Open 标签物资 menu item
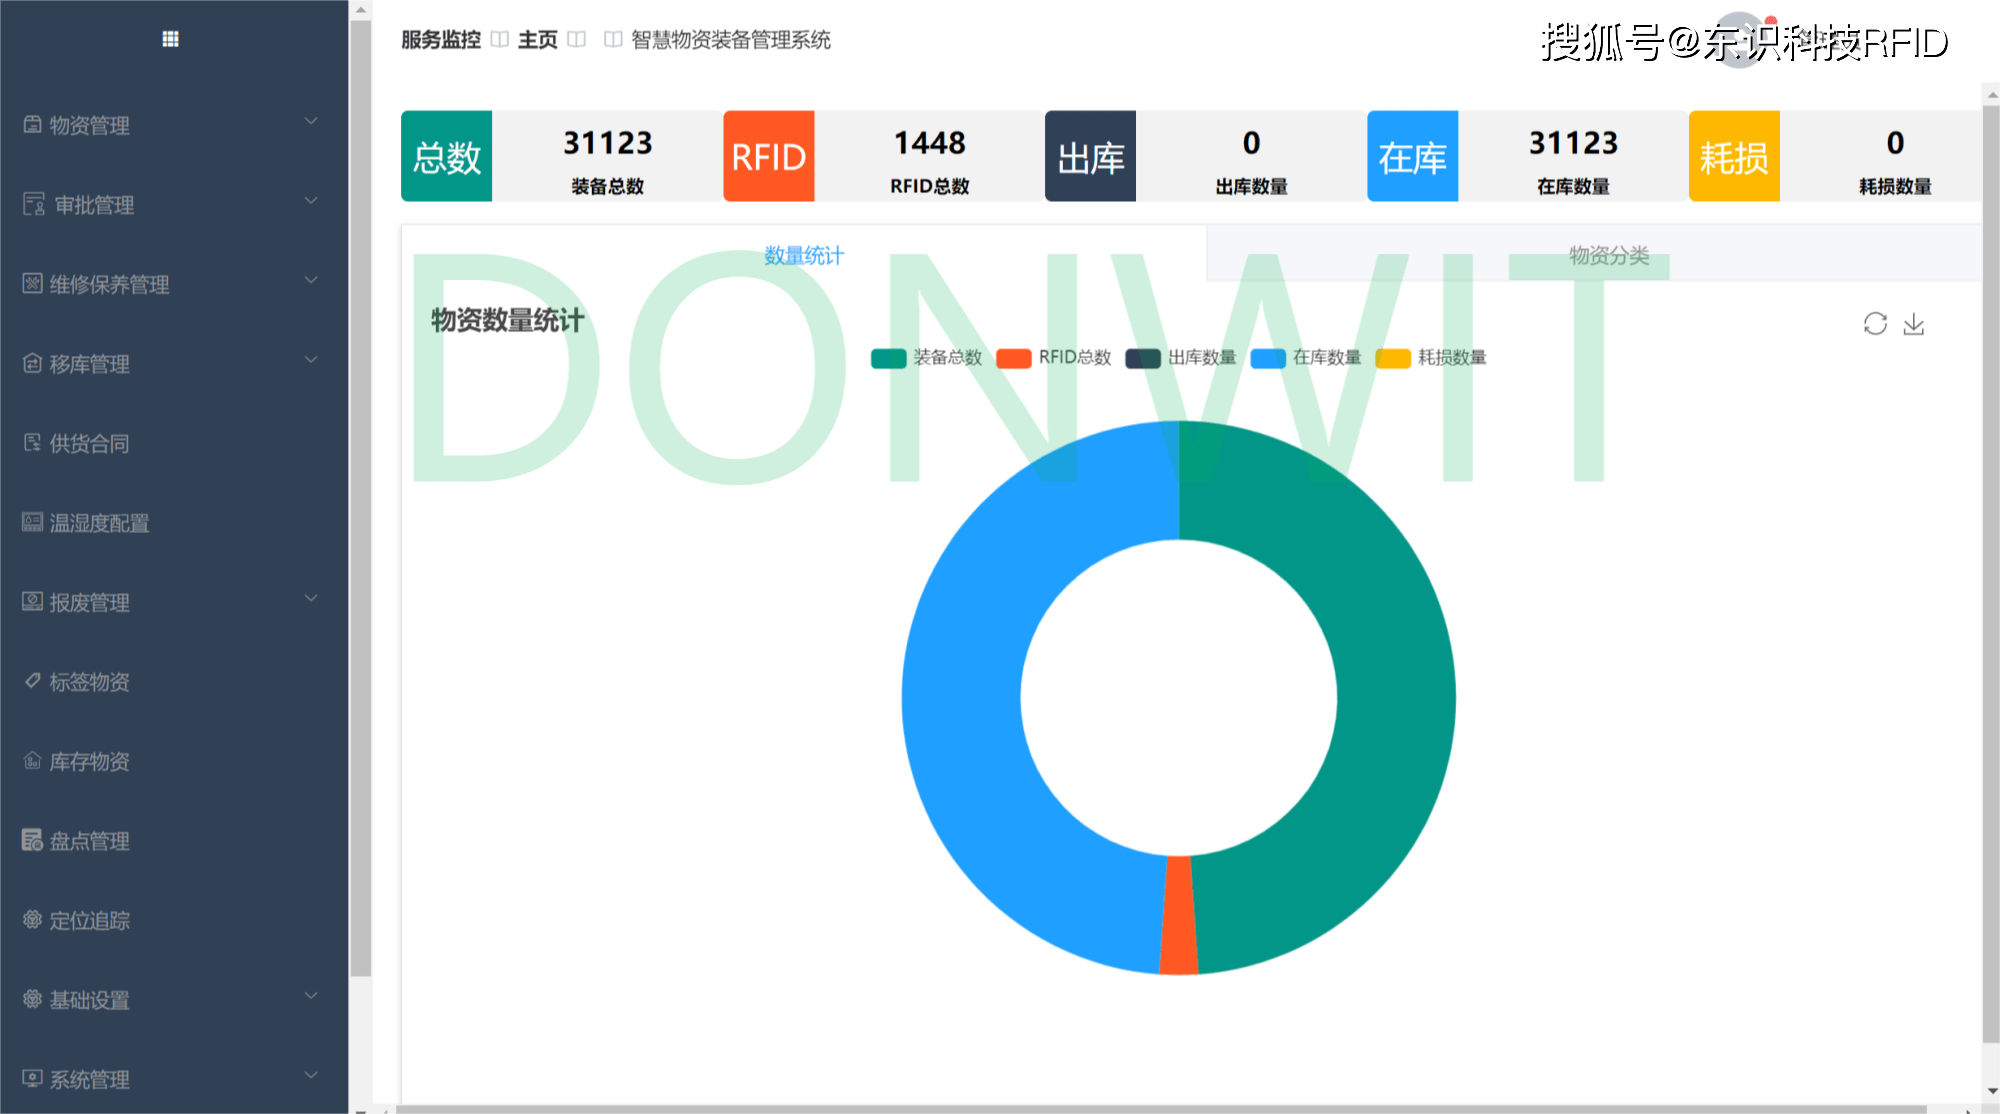This screenshot has height=1114, width=2000. click(x=174, y=681)
